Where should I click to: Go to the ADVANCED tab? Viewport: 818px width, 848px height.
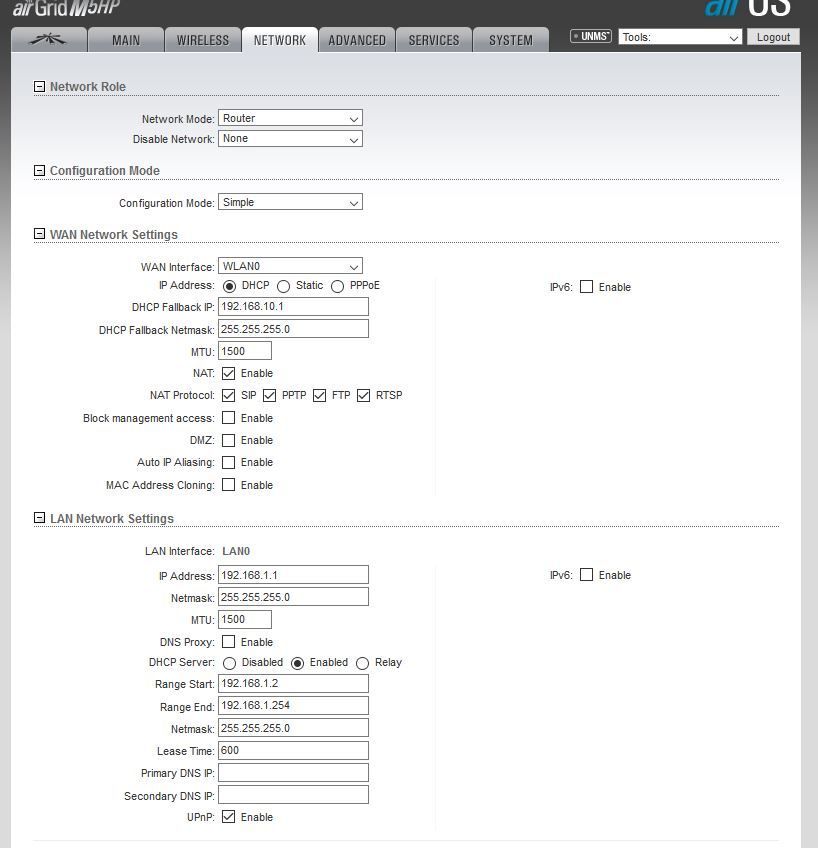point(357,40)
